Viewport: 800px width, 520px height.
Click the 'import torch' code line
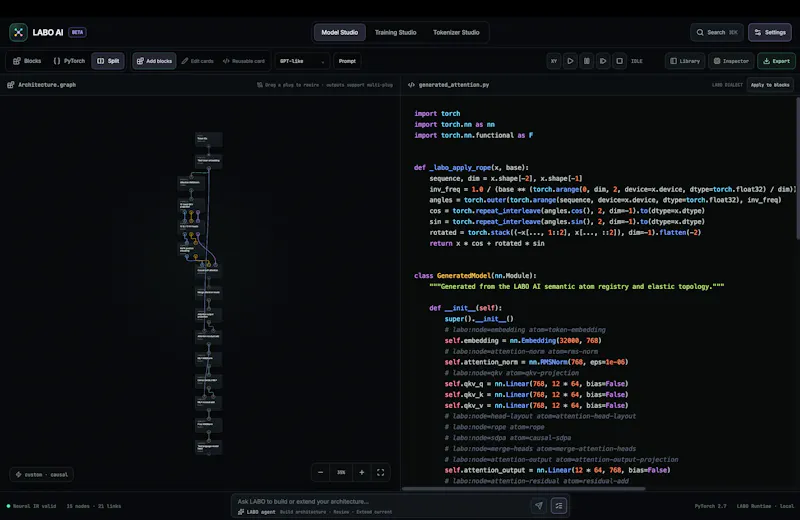point(437,113)
